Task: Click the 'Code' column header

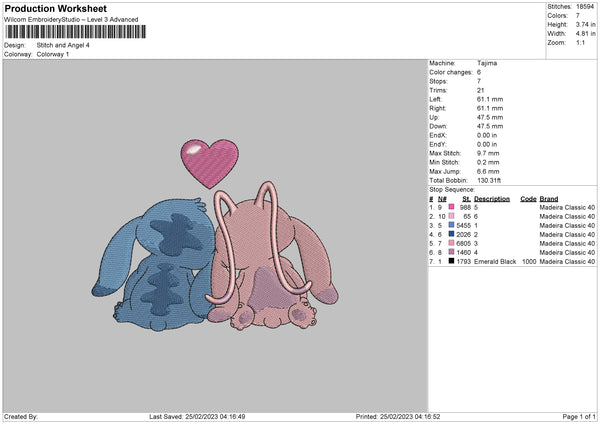Action: tap(528, 199)
